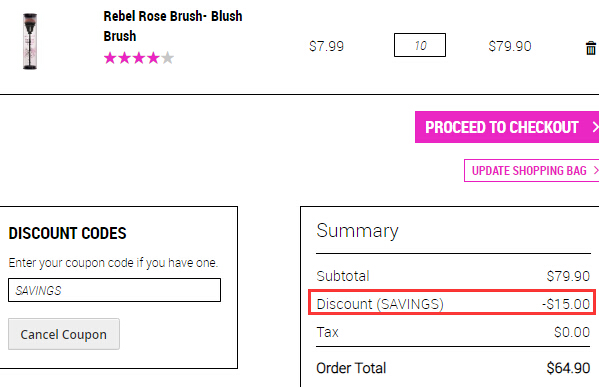Click Update Shopping Bag
Image resolution: width=599 pixels, height=387 pixels.
point(531,170)
